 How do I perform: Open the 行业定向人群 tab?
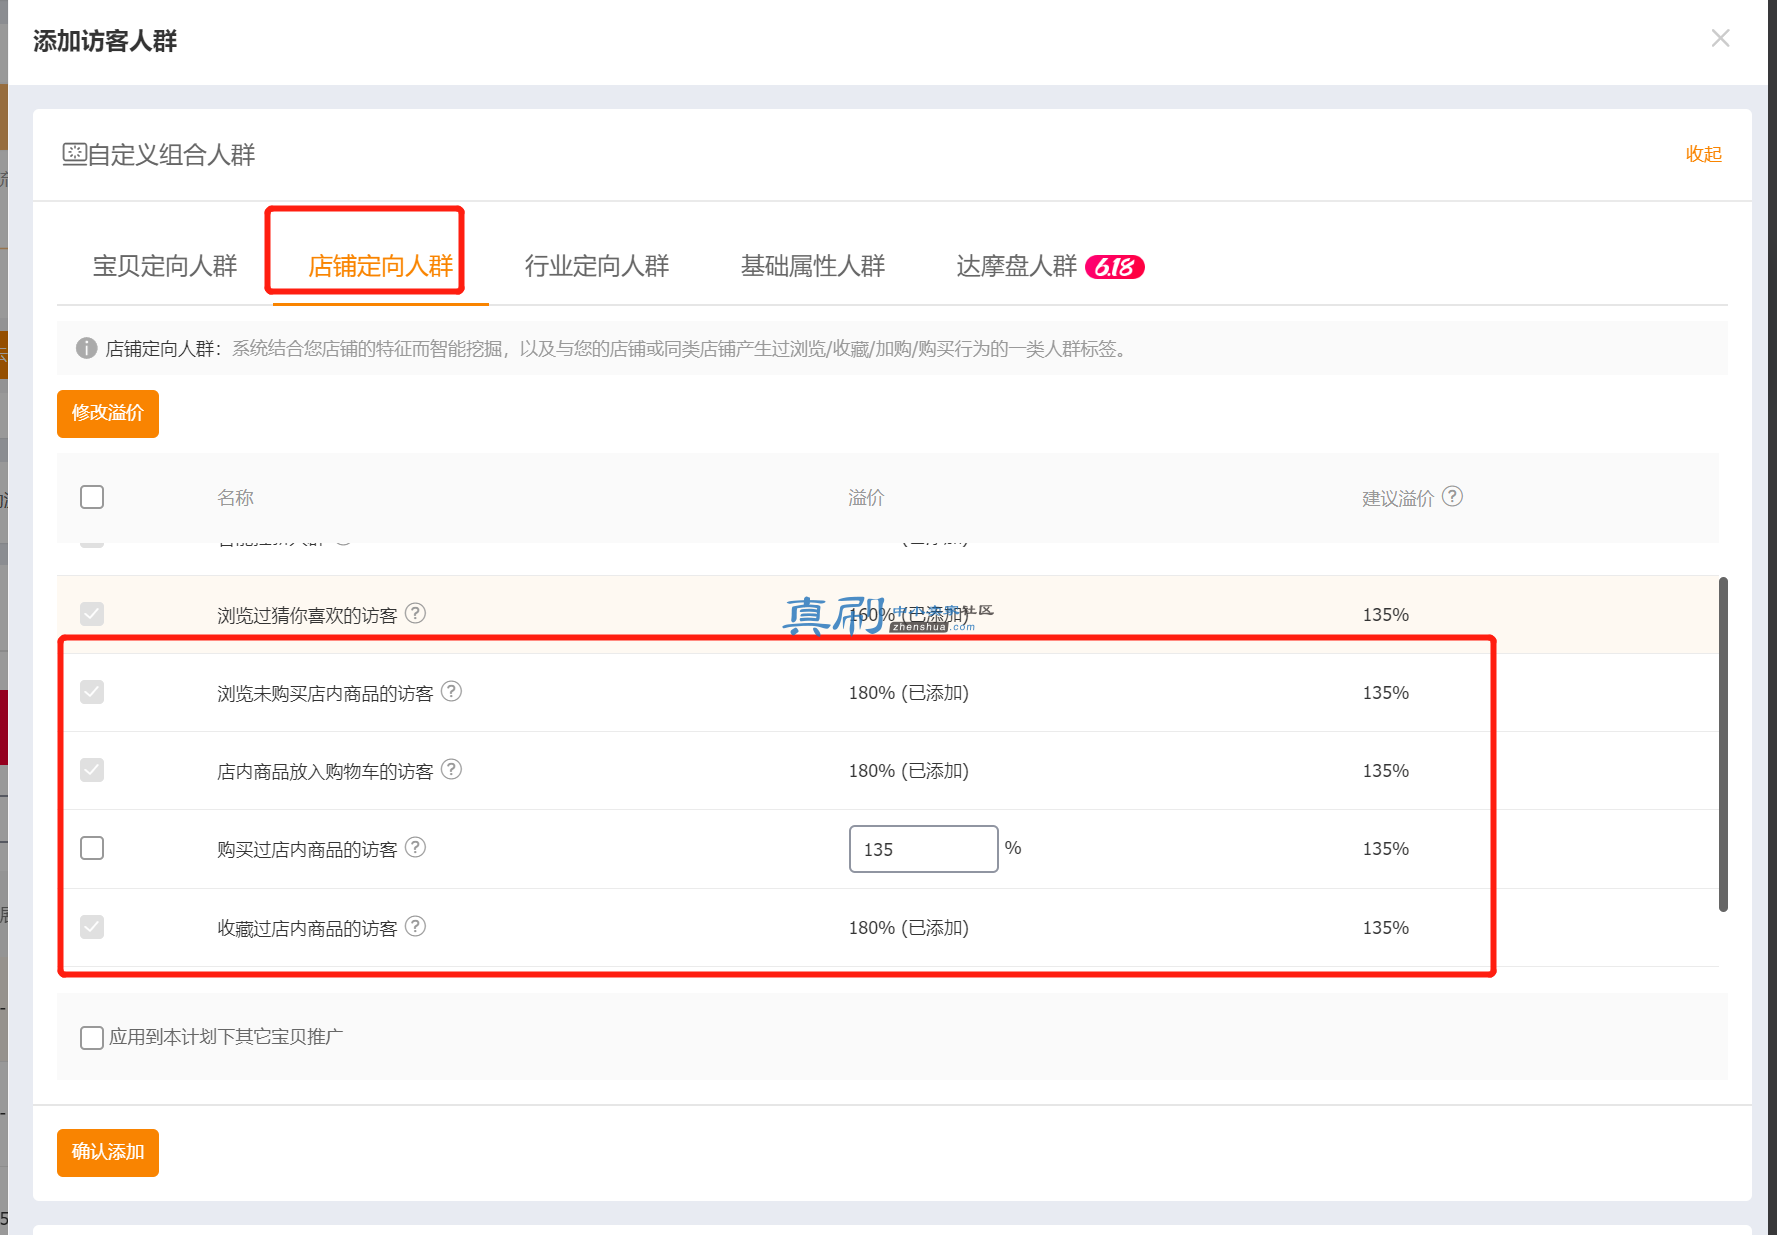coord(597,266)
